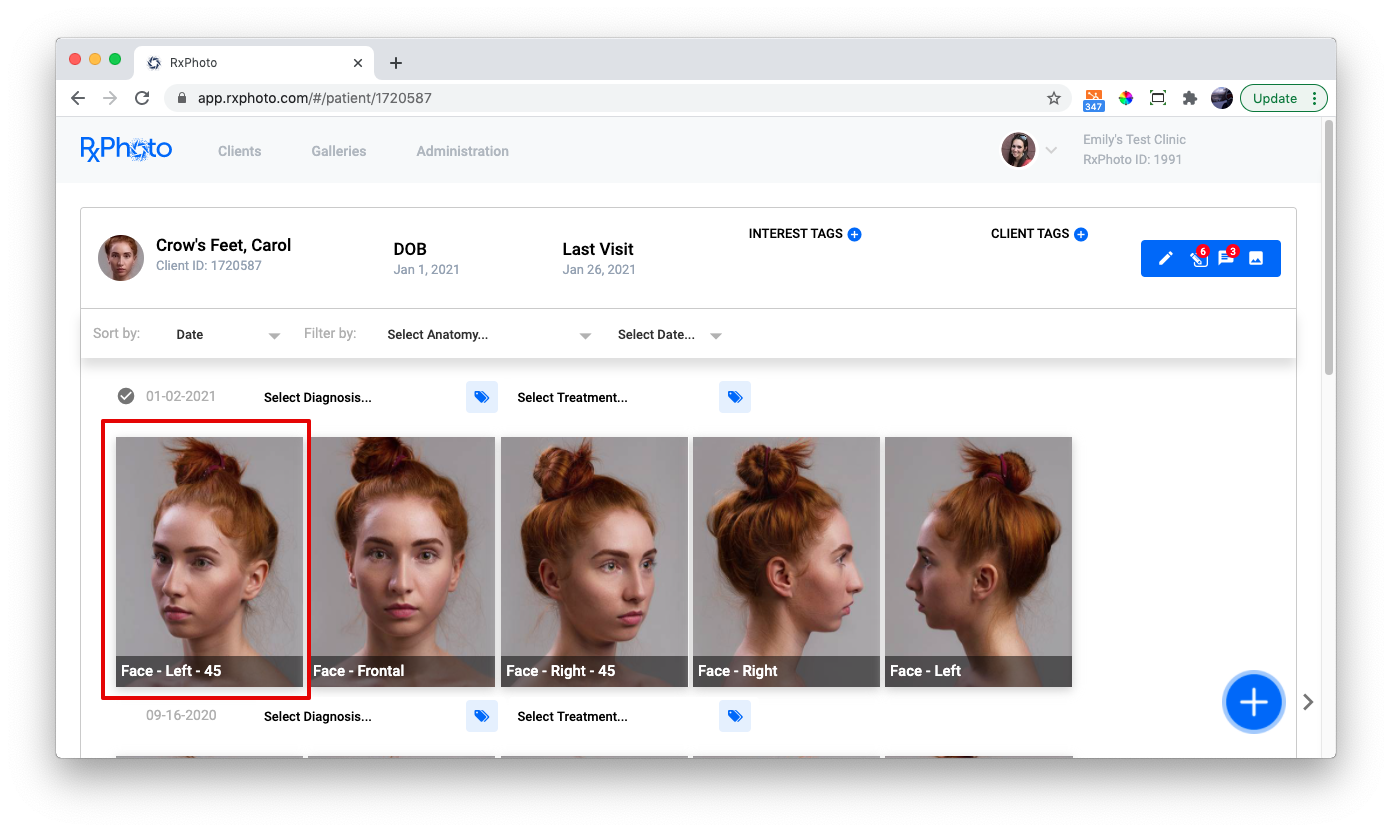The image size is (1392, 832).
Task: Open the Clients menu
Action: pyautogui.click(x=240, y=151)
